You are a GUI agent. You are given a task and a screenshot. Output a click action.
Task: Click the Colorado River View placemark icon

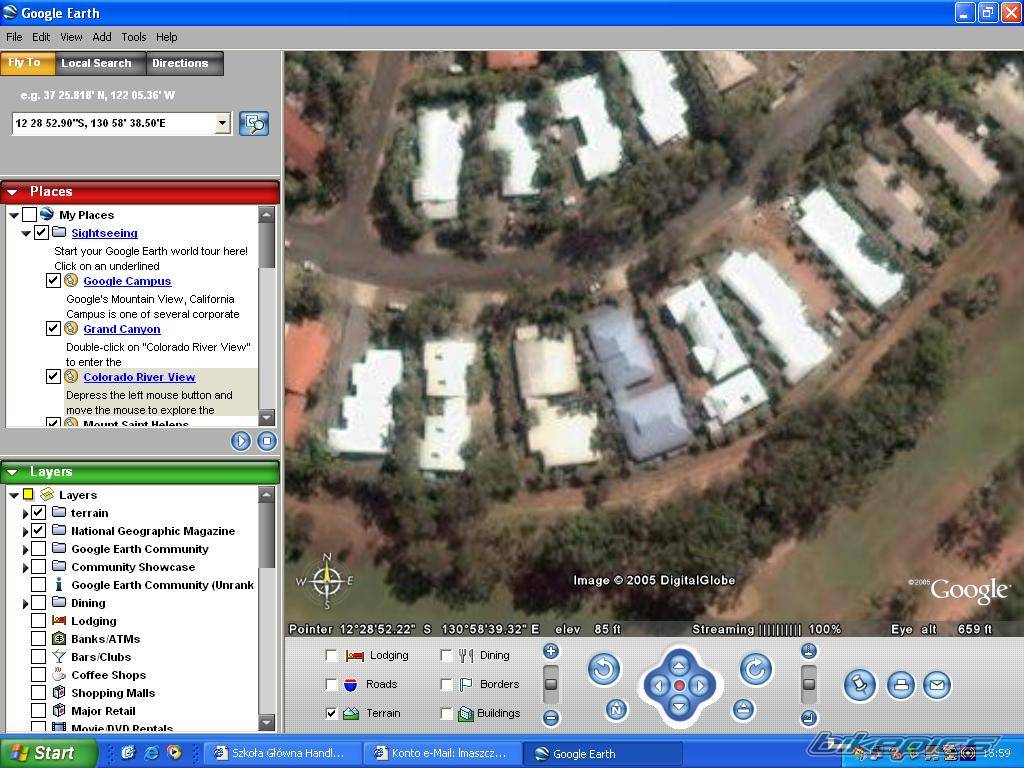[71, 376]
